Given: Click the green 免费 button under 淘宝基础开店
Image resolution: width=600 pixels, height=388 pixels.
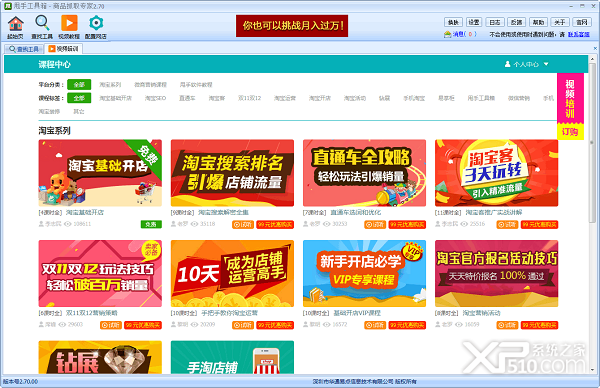Looking at the screenshot, I should click(x=151, y=225).
